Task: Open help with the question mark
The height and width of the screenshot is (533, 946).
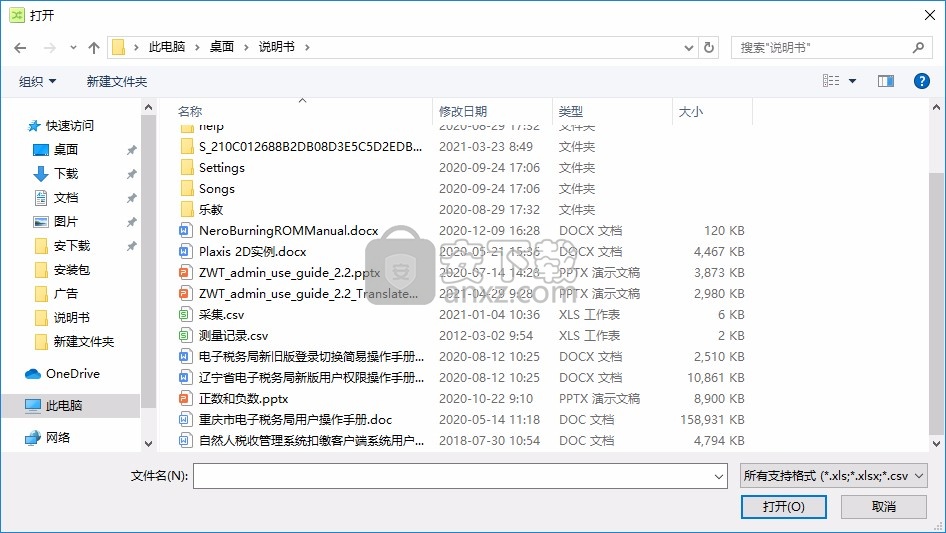Action: pos(921,80)
